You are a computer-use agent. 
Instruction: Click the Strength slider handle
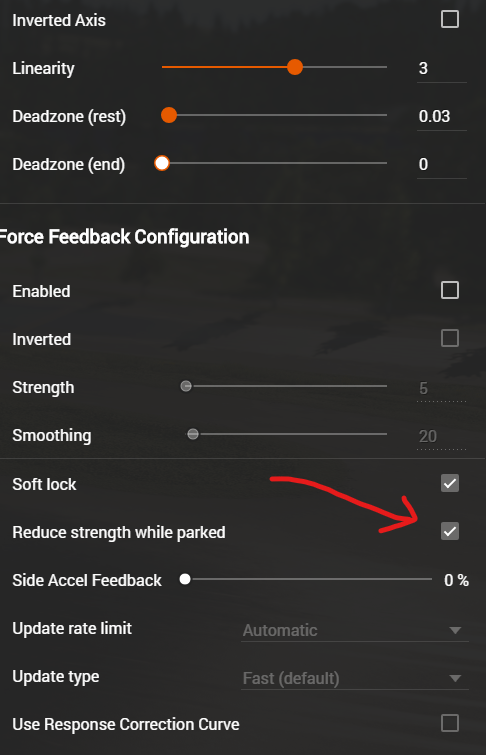(x=186, y=386)
